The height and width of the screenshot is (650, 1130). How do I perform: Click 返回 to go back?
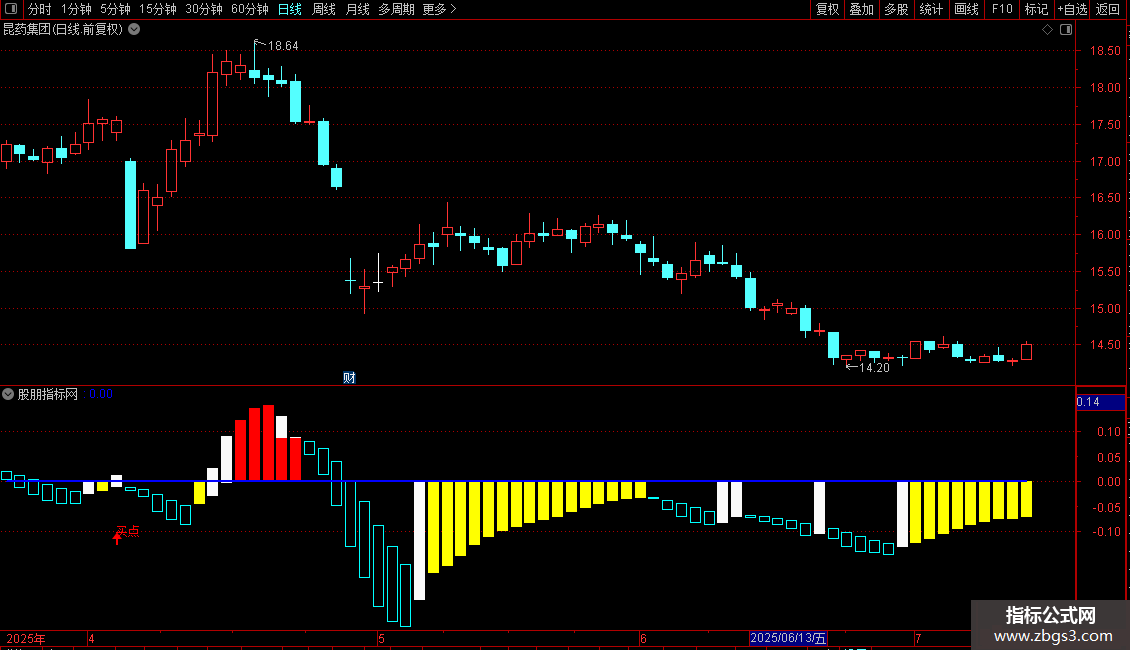(1108, 9)
